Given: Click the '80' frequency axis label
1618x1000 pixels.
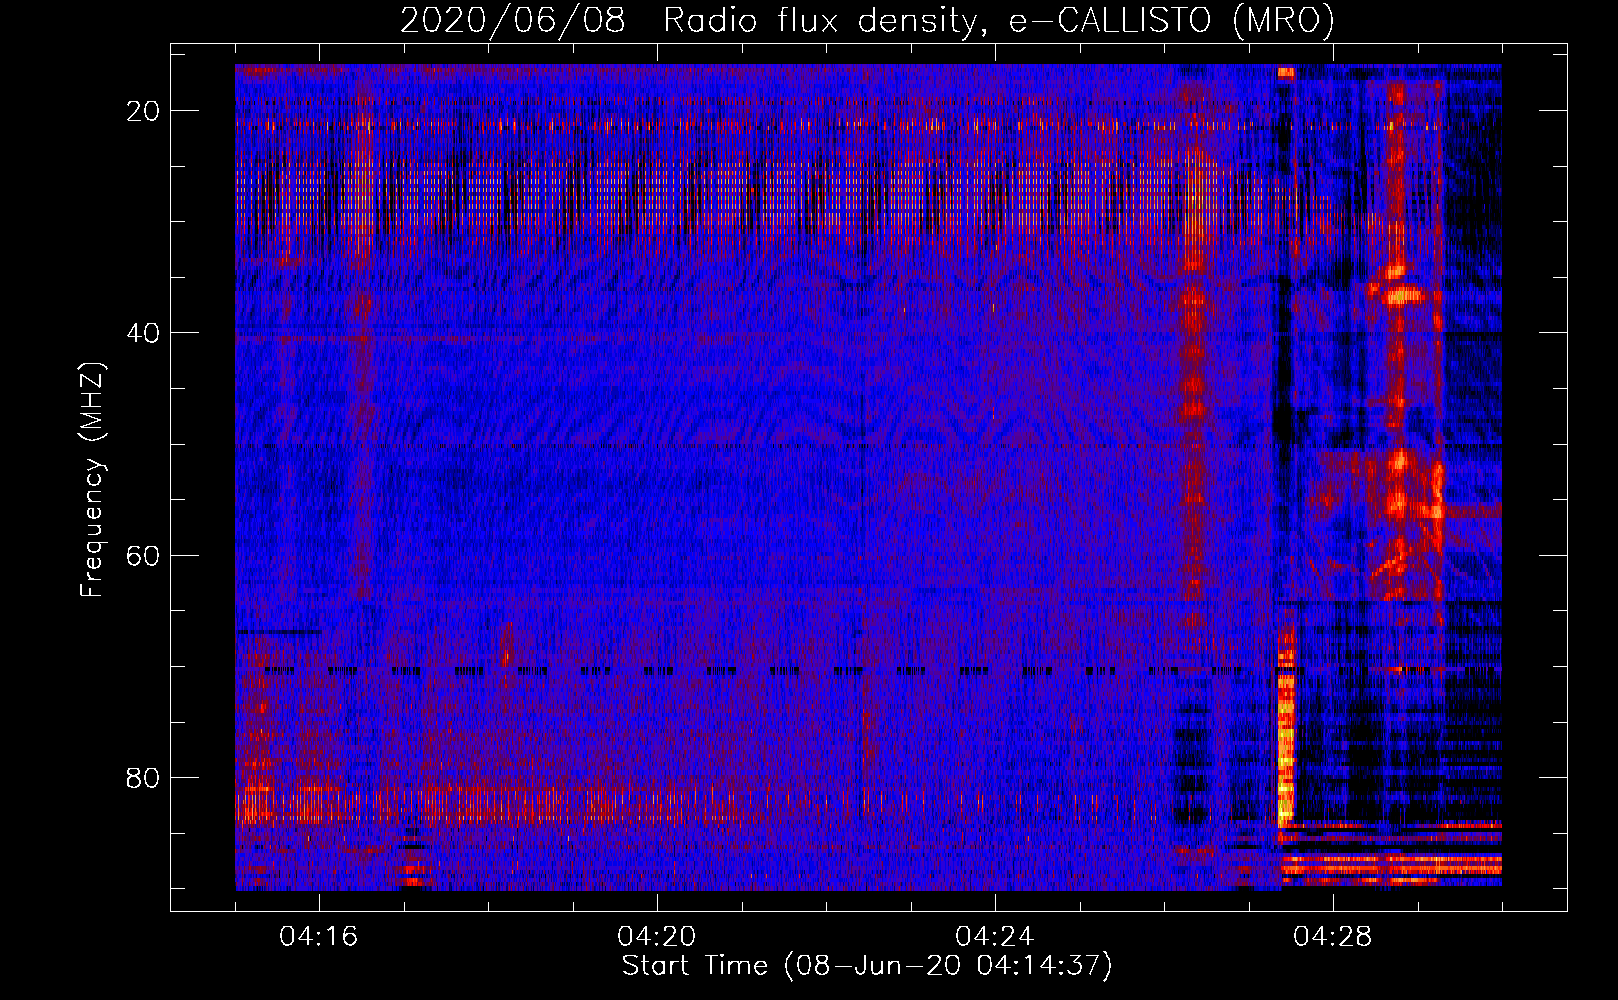Looking at the screenshot, I should pyautogui.click(x=143, y=777).
